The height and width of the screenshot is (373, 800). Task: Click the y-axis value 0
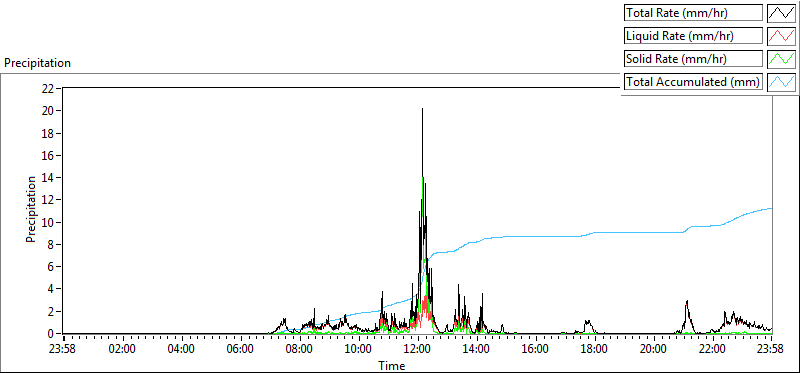pyautogui.click(x=51, y=334)
